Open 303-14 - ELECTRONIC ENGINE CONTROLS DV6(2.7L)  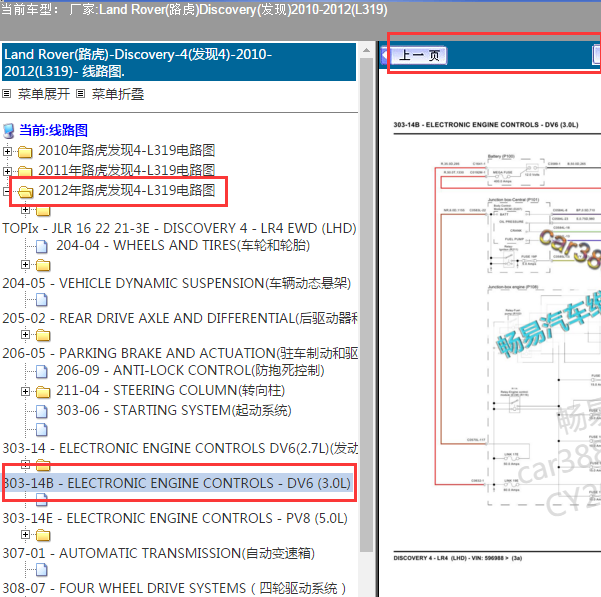tap(180, 448)
